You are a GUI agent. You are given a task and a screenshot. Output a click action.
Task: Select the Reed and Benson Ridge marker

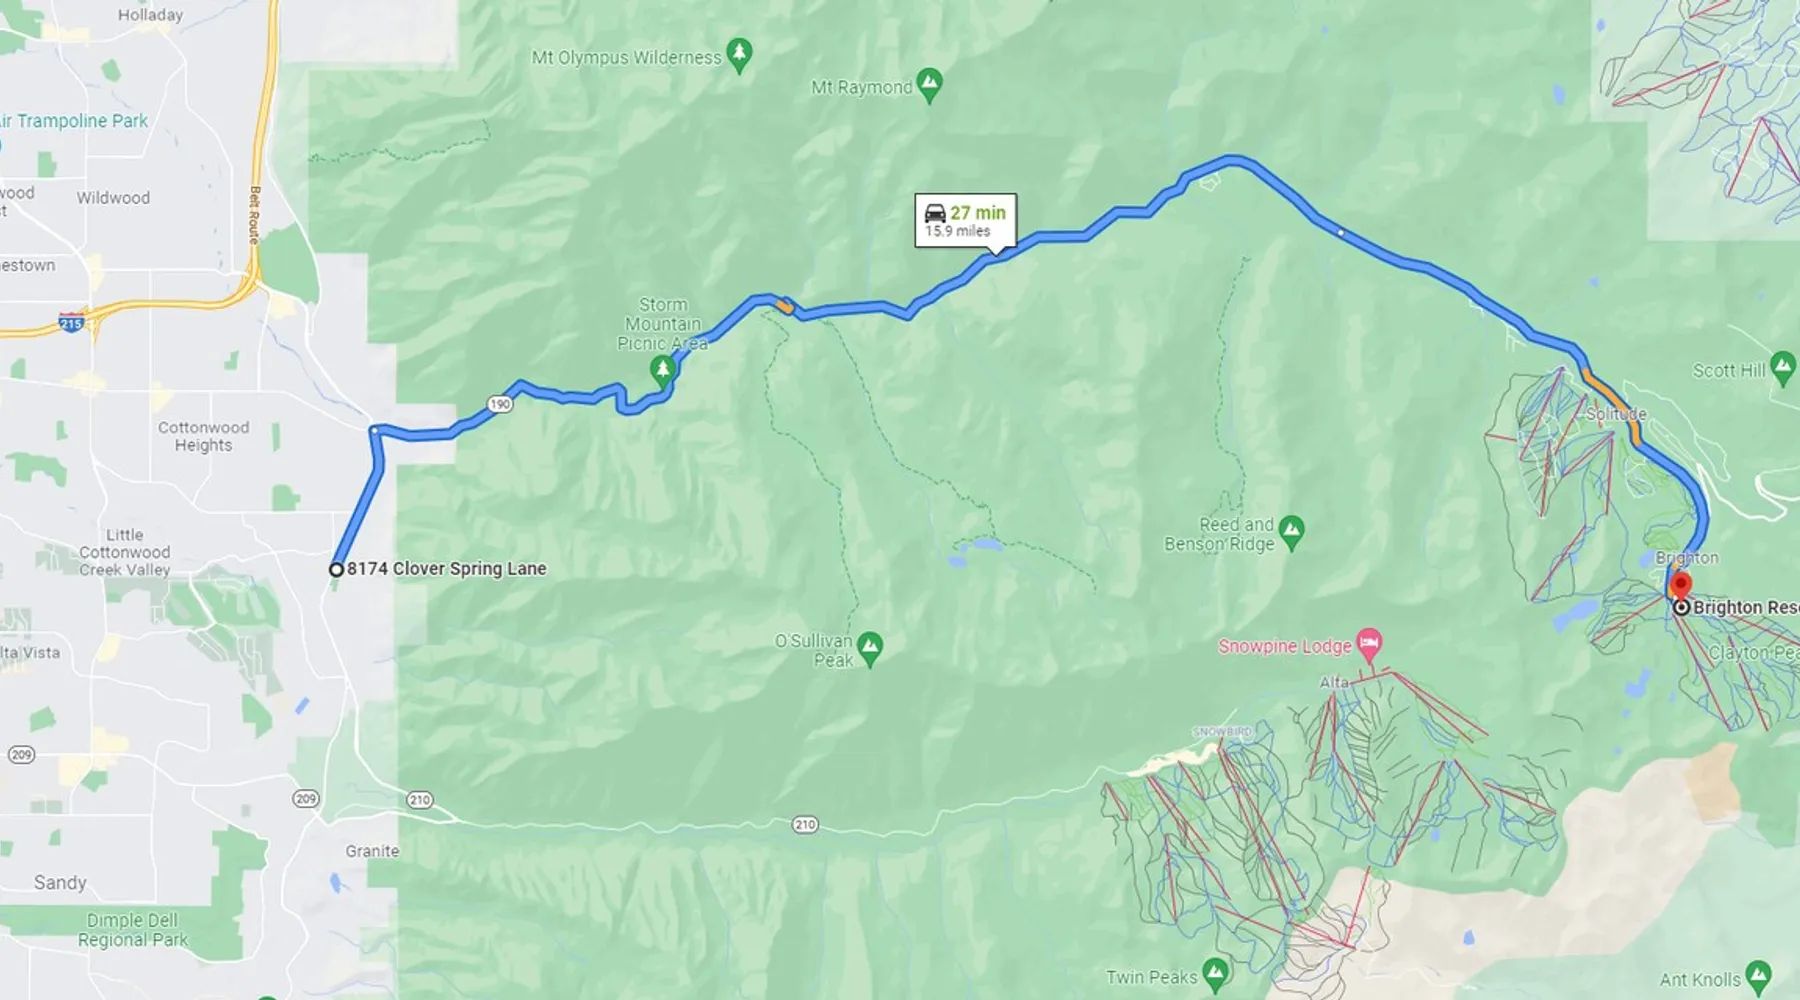point(1291,531)
